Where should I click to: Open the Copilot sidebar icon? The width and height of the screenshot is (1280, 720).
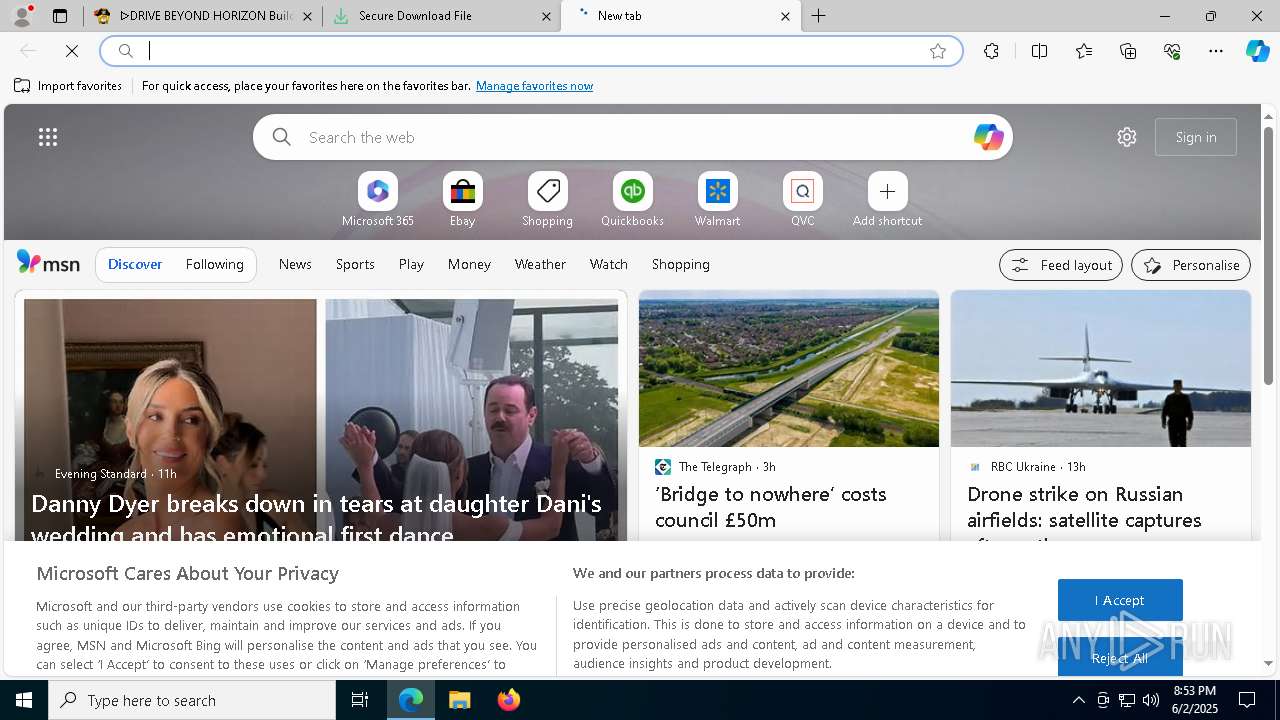pos(1257,51)
